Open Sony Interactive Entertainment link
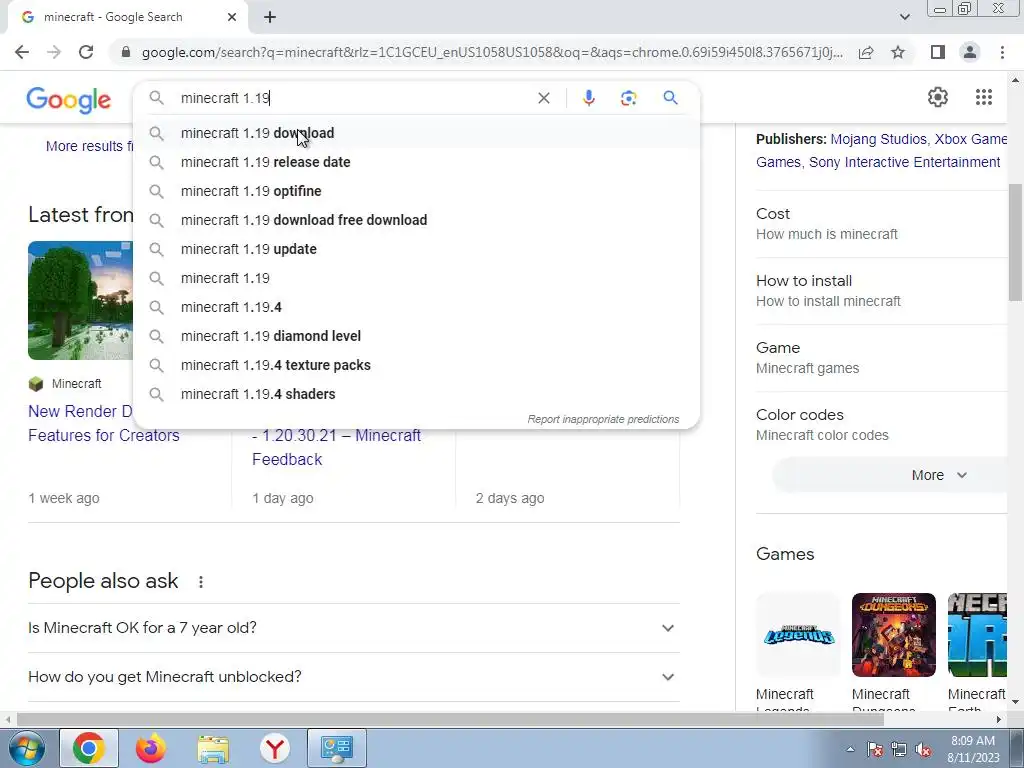 pos(904,162)
